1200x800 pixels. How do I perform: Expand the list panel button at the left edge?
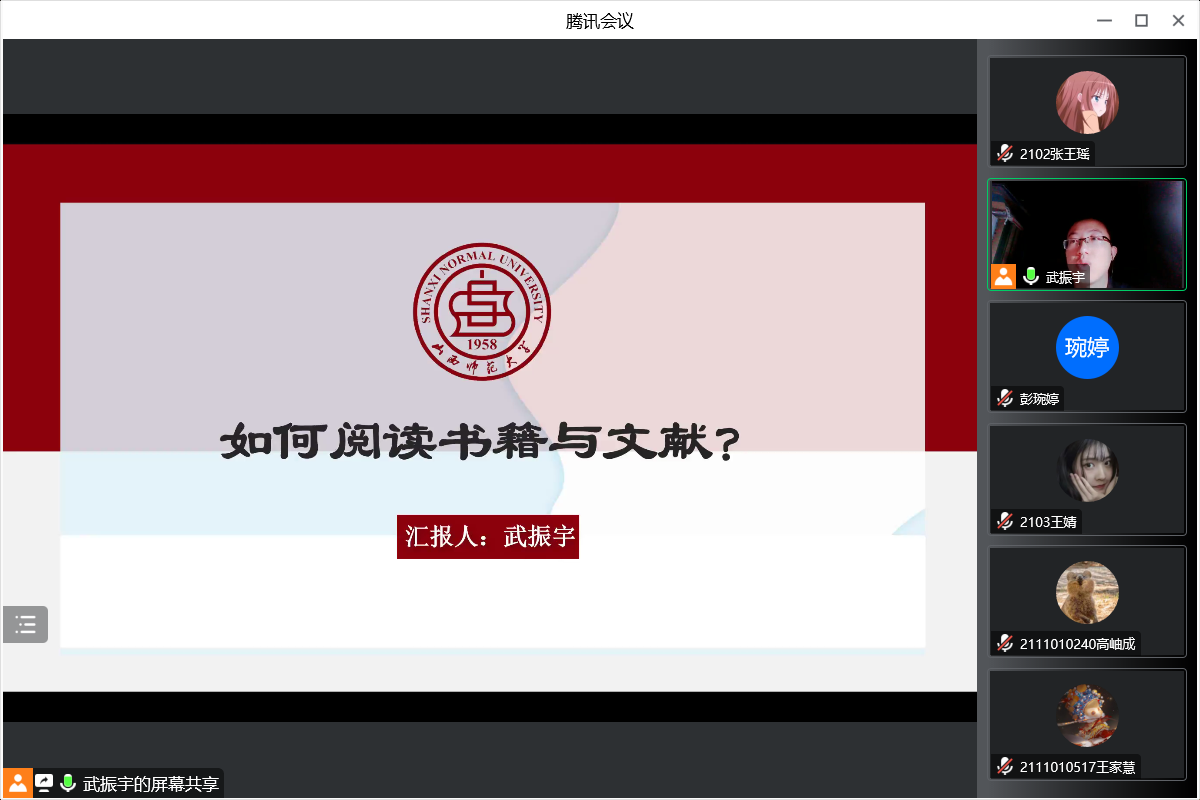click(25, 625)
